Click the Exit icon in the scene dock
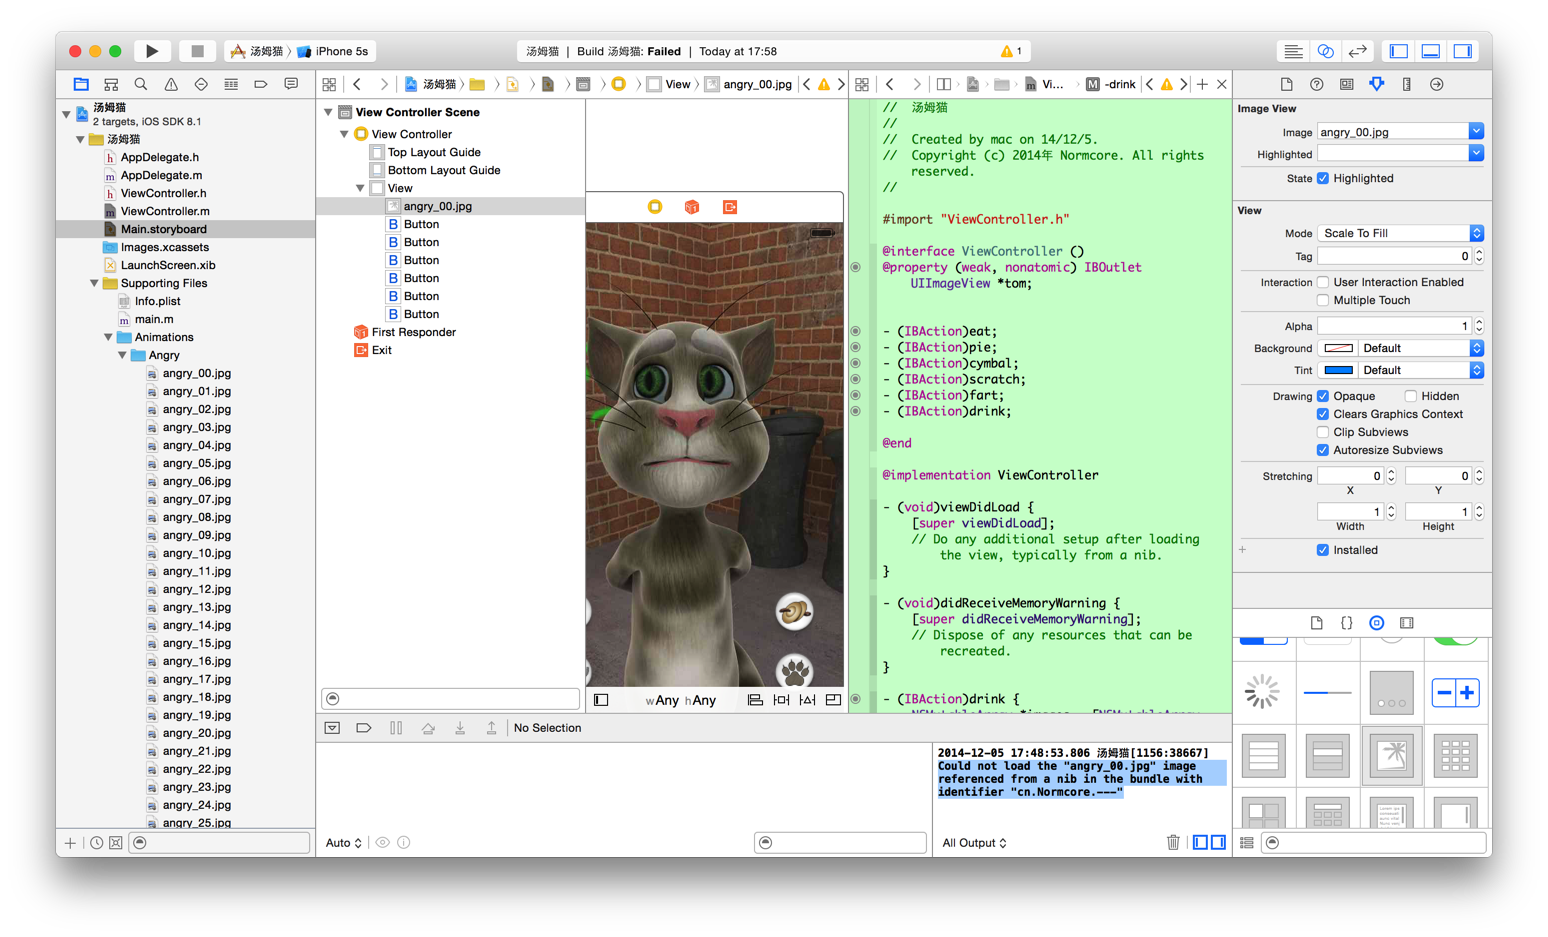 [730, 207]
